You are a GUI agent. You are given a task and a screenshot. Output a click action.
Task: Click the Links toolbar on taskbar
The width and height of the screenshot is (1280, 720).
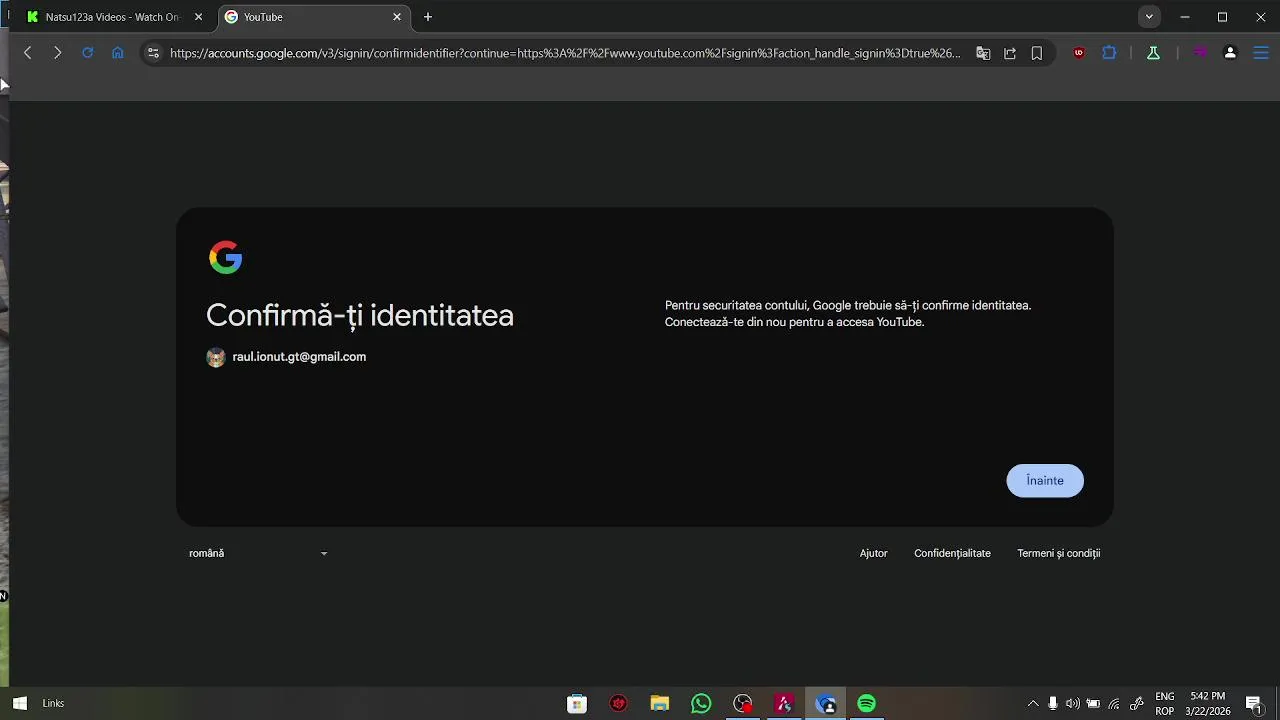[x=53, y=704]
